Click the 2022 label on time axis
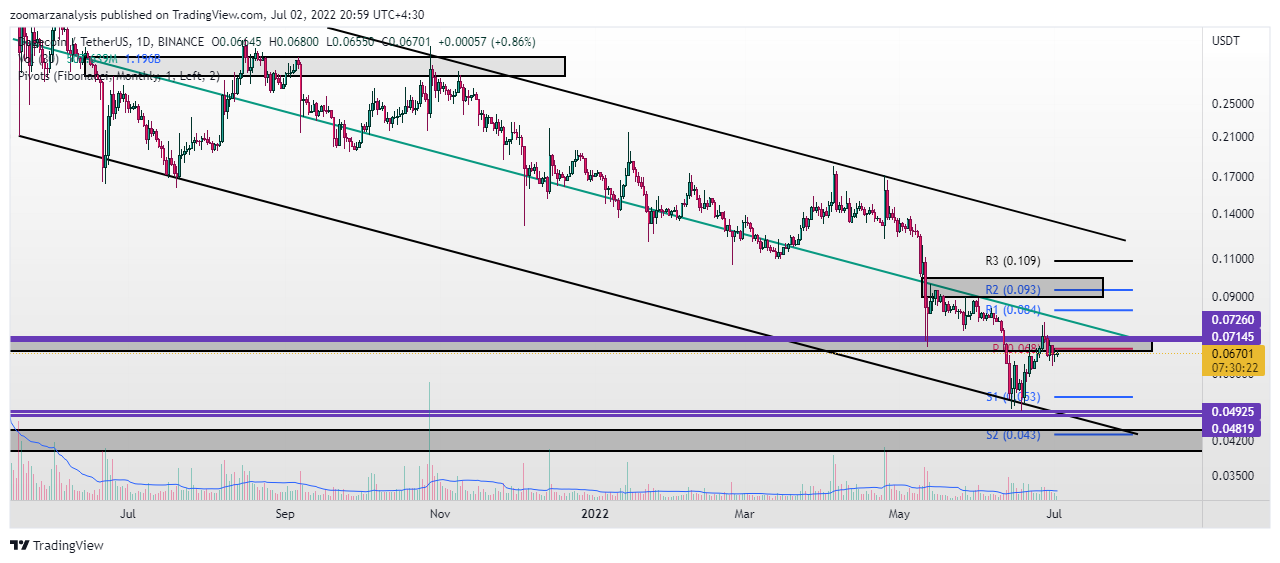Screen dimensions: 1280x563 (x=594, y=514)
